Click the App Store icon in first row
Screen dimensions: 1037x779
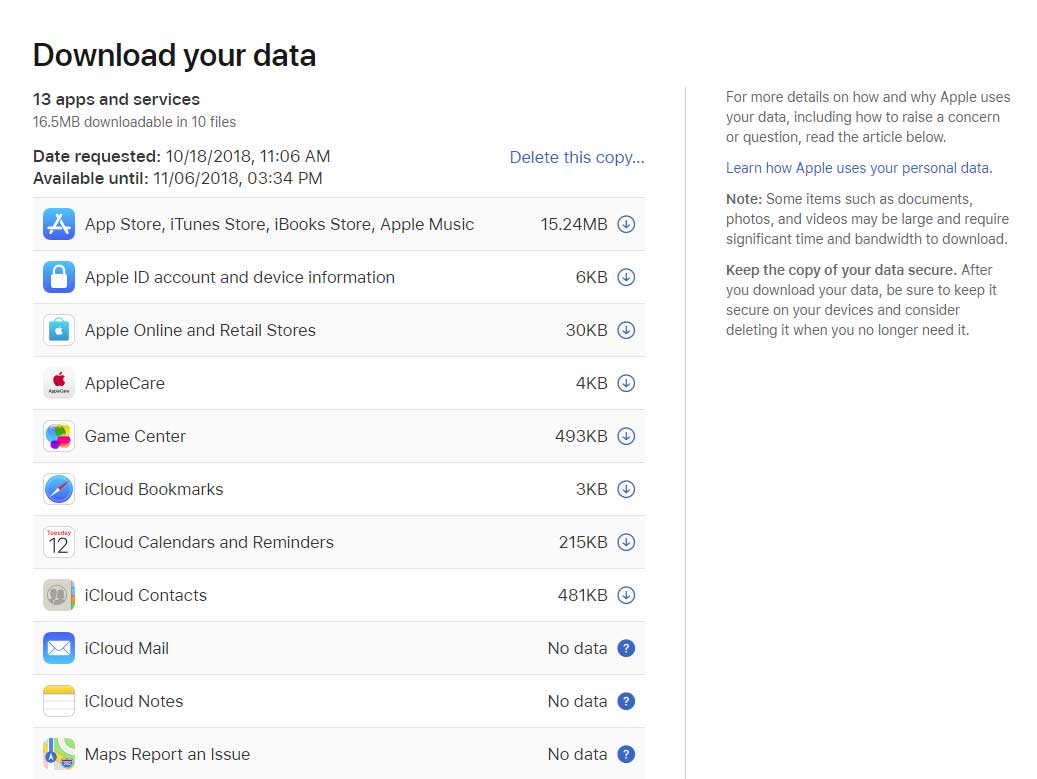(x=59, y=224)
